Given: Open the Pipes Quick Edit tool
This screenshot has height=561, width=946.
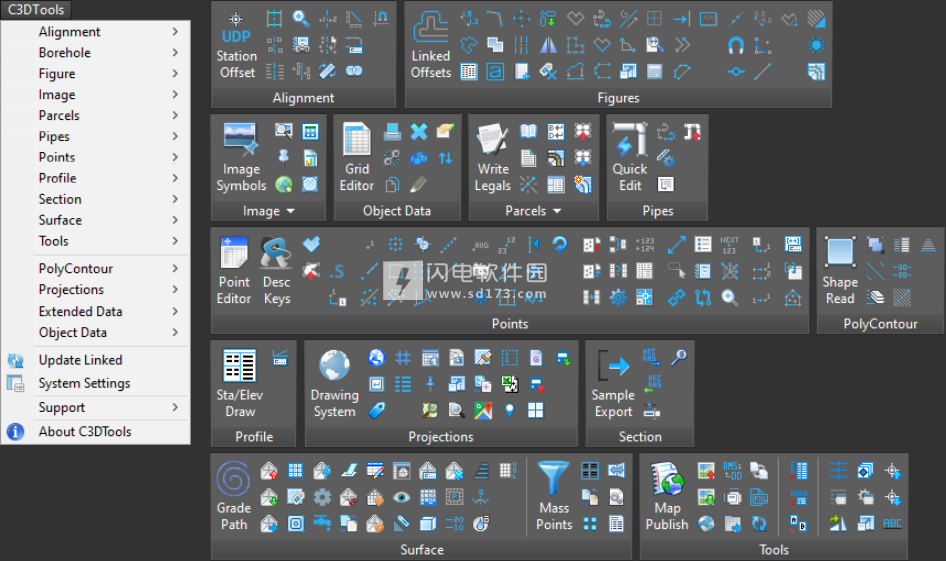Looking at the screenshot, I should click(x=630, y=158).
